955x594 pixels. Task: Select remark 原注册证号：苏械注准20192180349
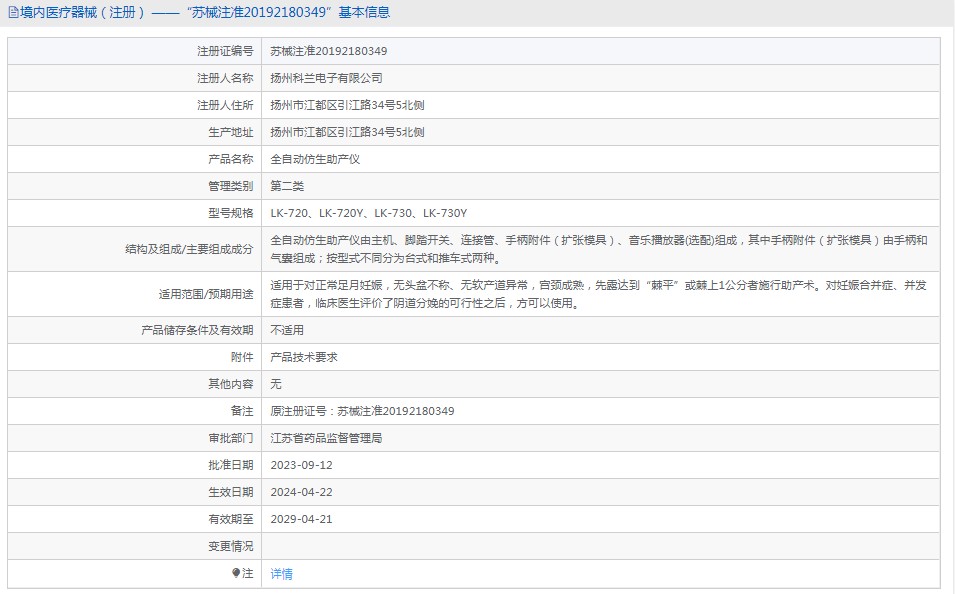(362, 411)
